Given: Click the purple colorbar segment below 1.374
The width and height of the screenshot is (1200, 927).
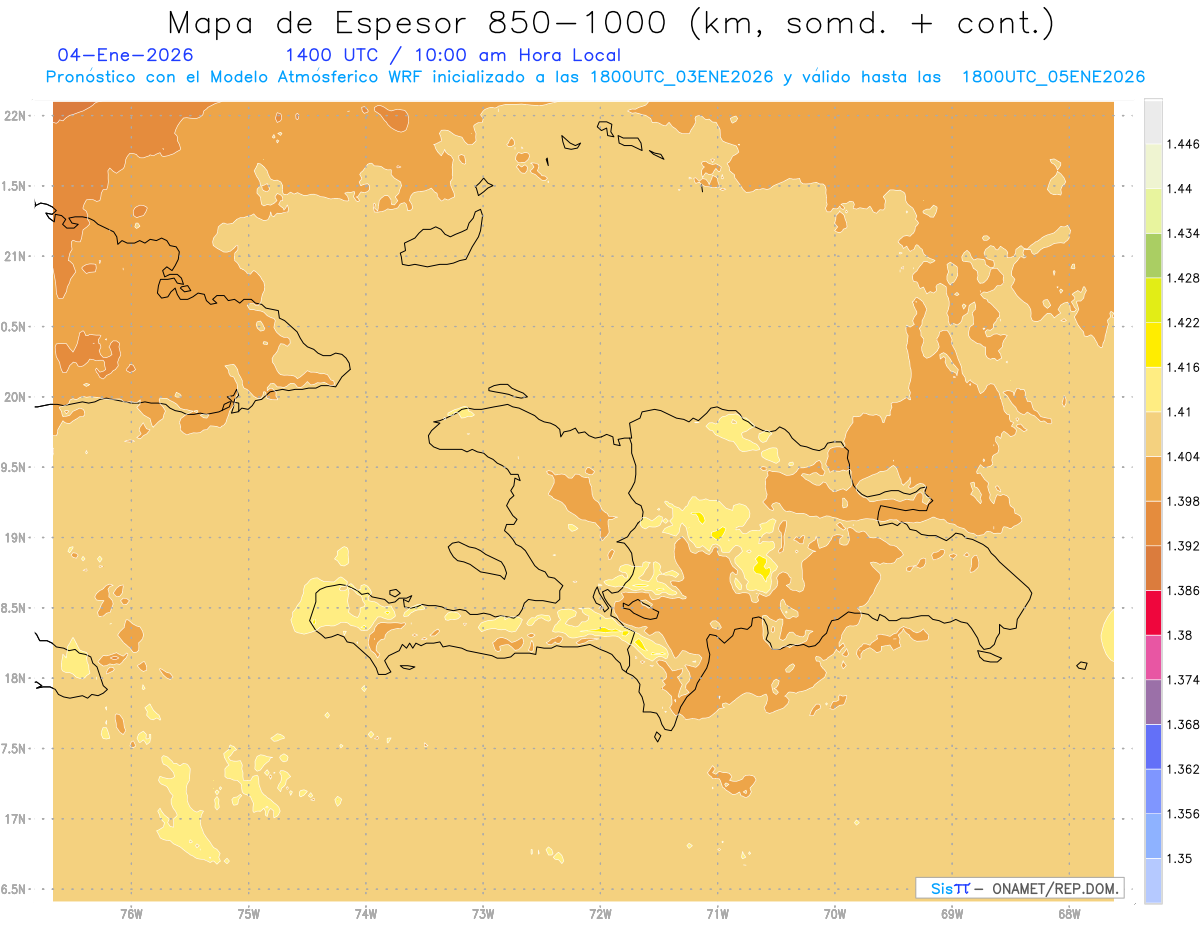Looking at the screenshot, I should pos(1153,702).
